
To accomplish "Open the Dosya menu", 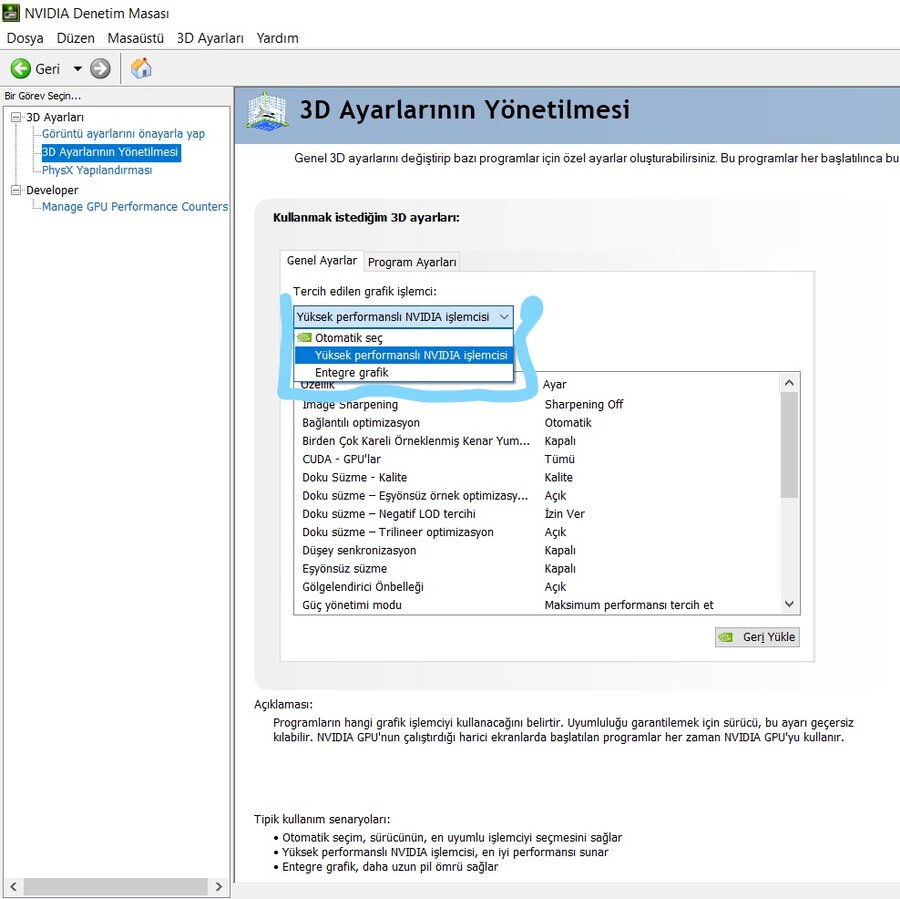I will tap(25, 38).
